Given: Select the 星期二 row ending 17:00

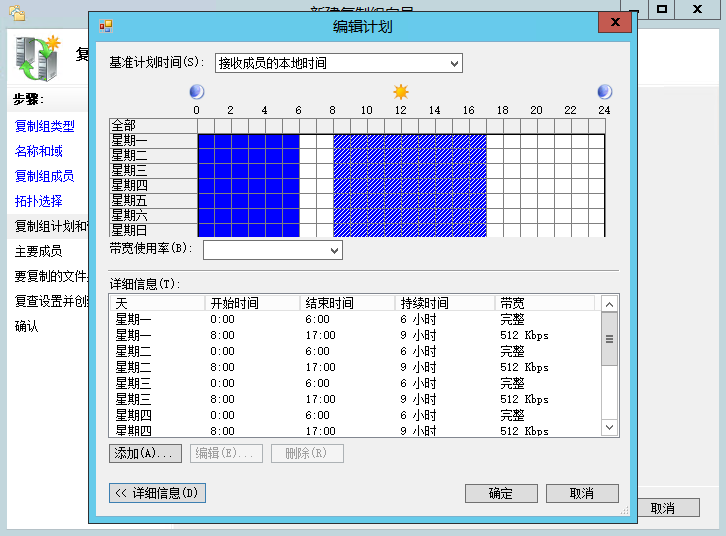Looking at the screenshot, I should [355, 367].
